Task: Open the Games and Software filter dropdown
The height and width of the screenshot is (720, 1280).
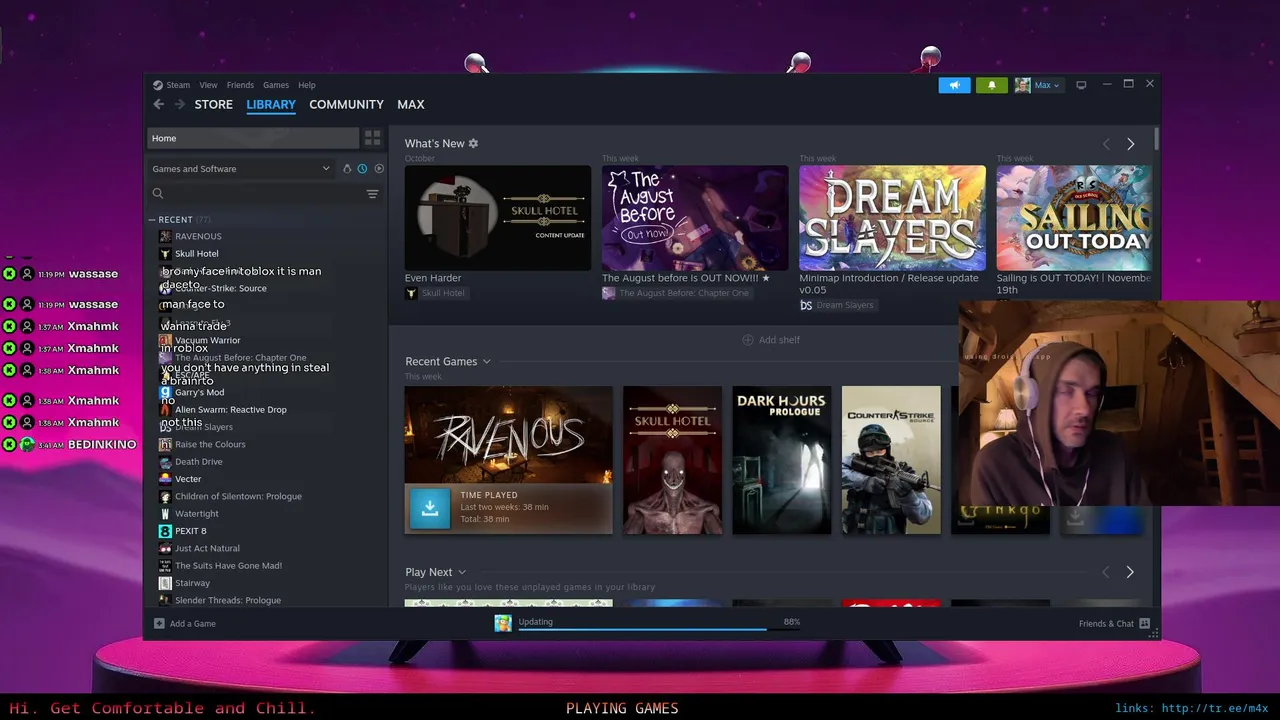Action: pos(241,169)
